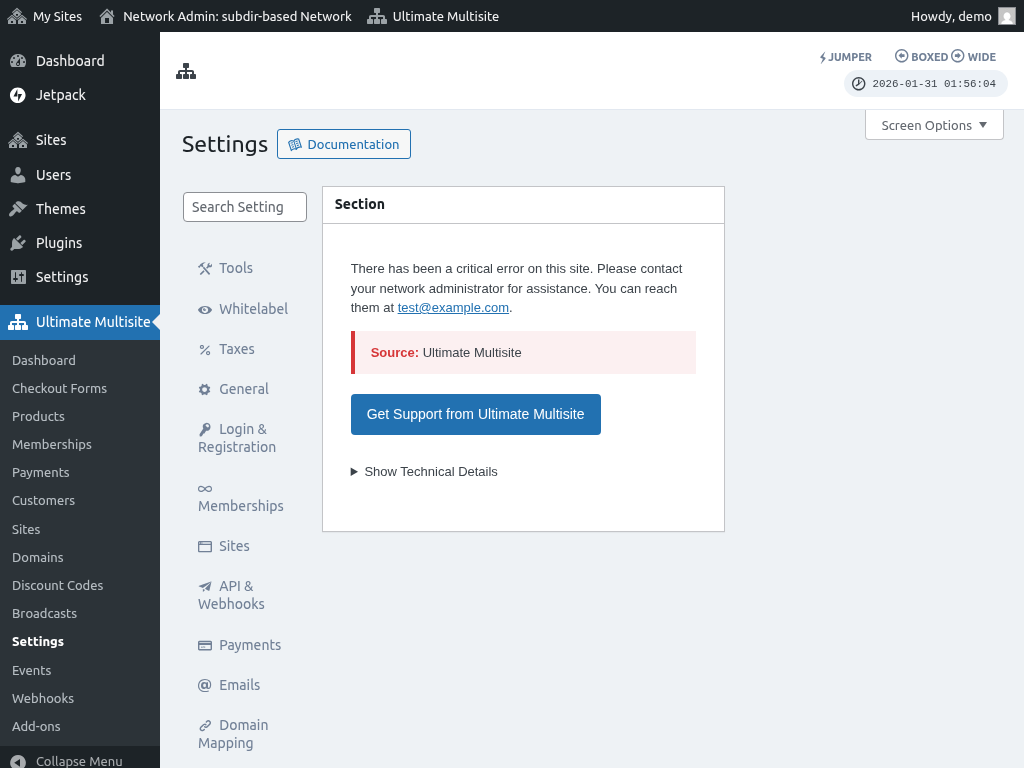Click the General gear icon
1024x768 pixels.
click(x=205, y=390)
